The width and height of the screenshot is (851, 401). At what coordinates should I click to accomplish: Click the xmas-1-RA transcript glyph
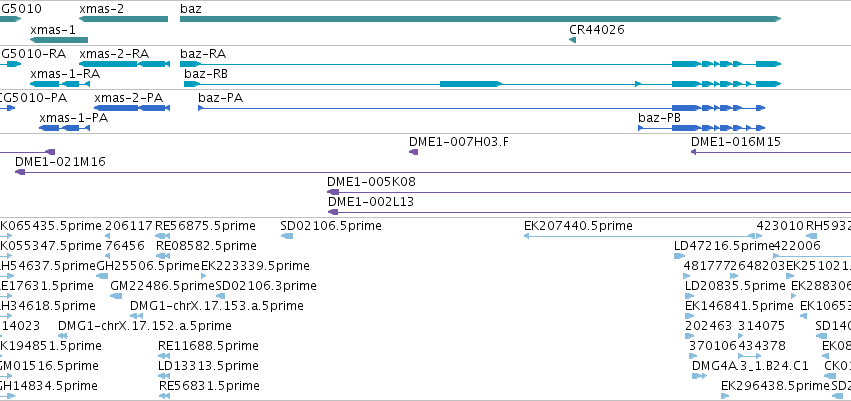pyautogui.click(x=68, y=84)
